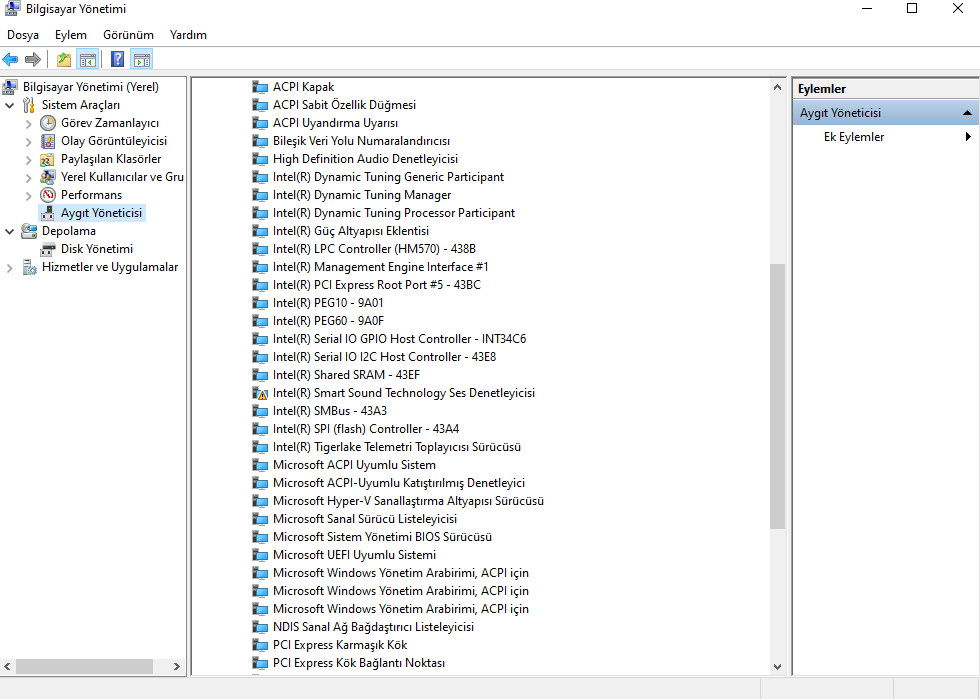980x699 pixels.
Task: Click the Disk Yönetimi icon
Action: pos(48,249)
